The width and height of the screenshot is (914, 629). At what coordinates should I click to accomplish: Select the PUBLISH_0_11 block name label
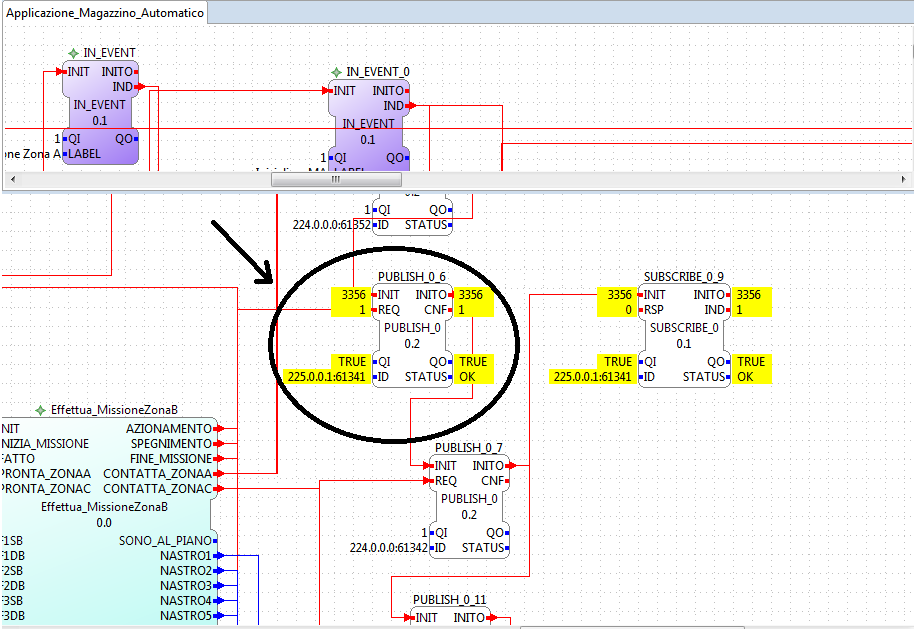(449, 600)
